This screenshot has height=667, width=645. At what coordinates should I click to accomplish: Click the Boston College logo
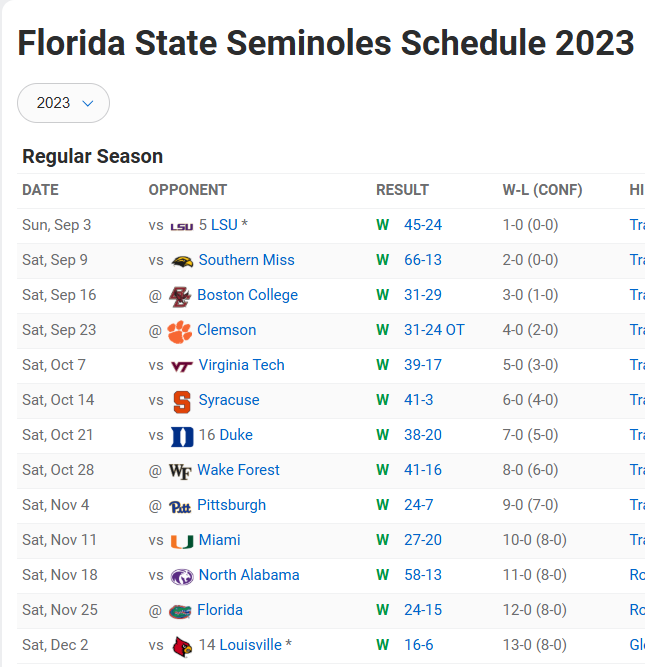click(180, 296)
